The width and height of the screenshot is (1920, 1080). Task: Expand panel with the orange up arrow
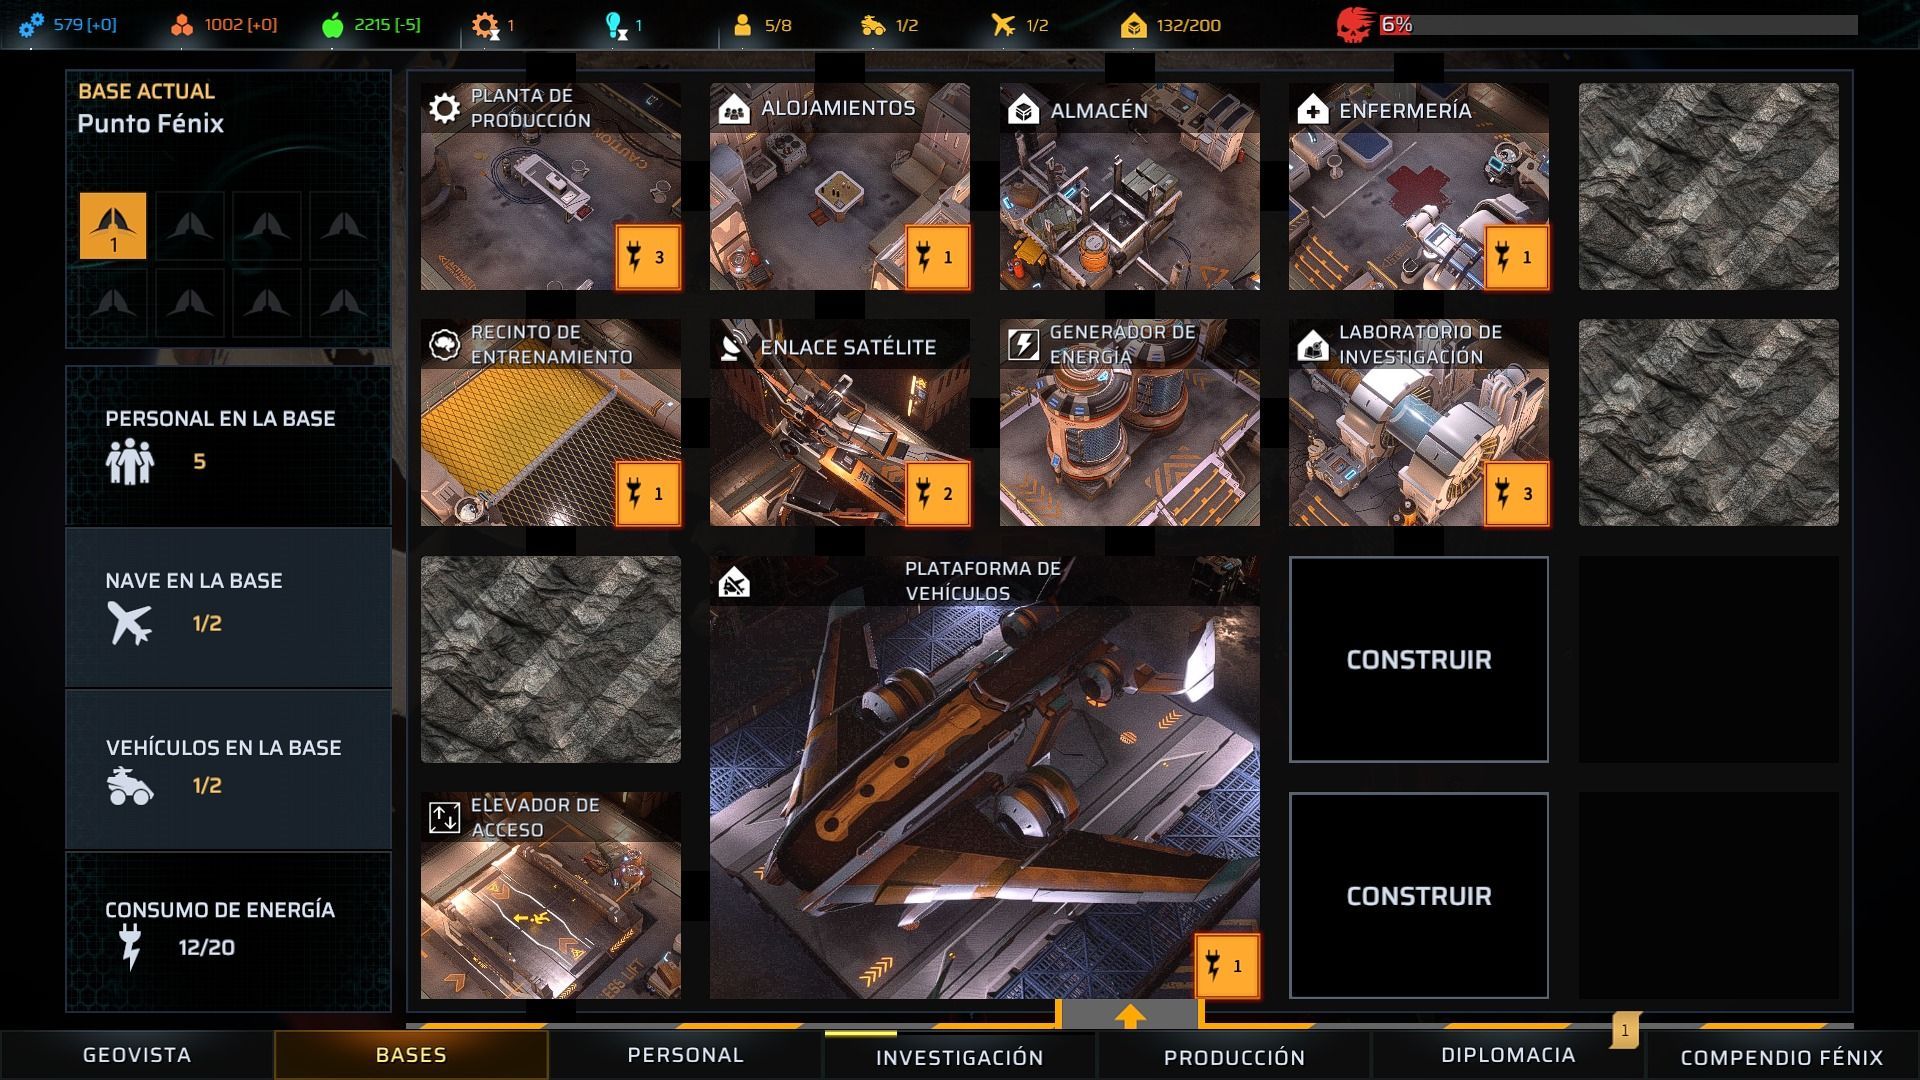click(x=1130, y=1015)
